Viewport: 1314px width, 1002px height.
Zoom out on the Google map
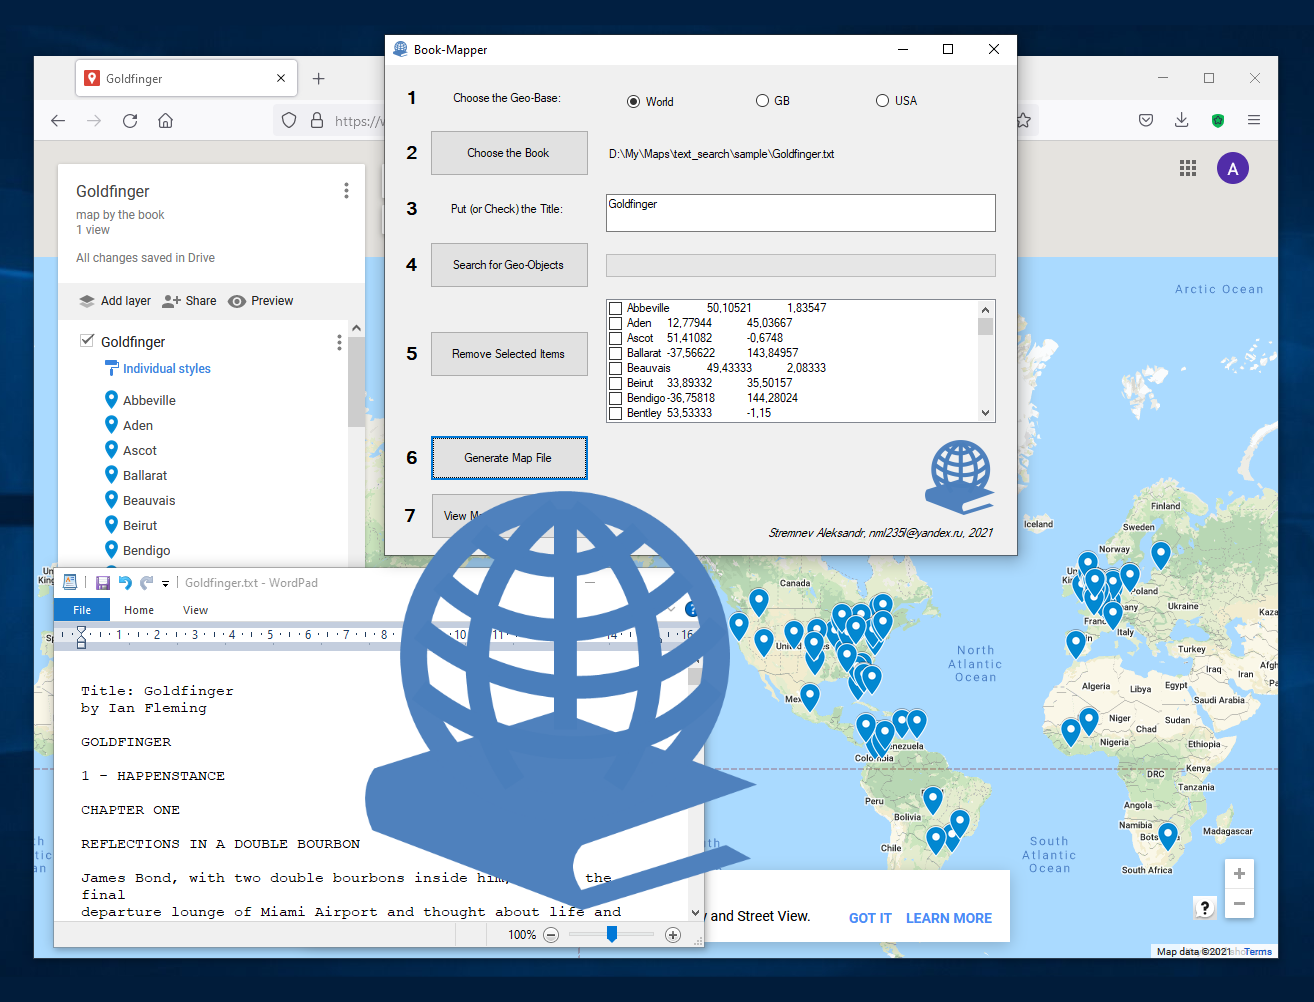(1239, 904)
